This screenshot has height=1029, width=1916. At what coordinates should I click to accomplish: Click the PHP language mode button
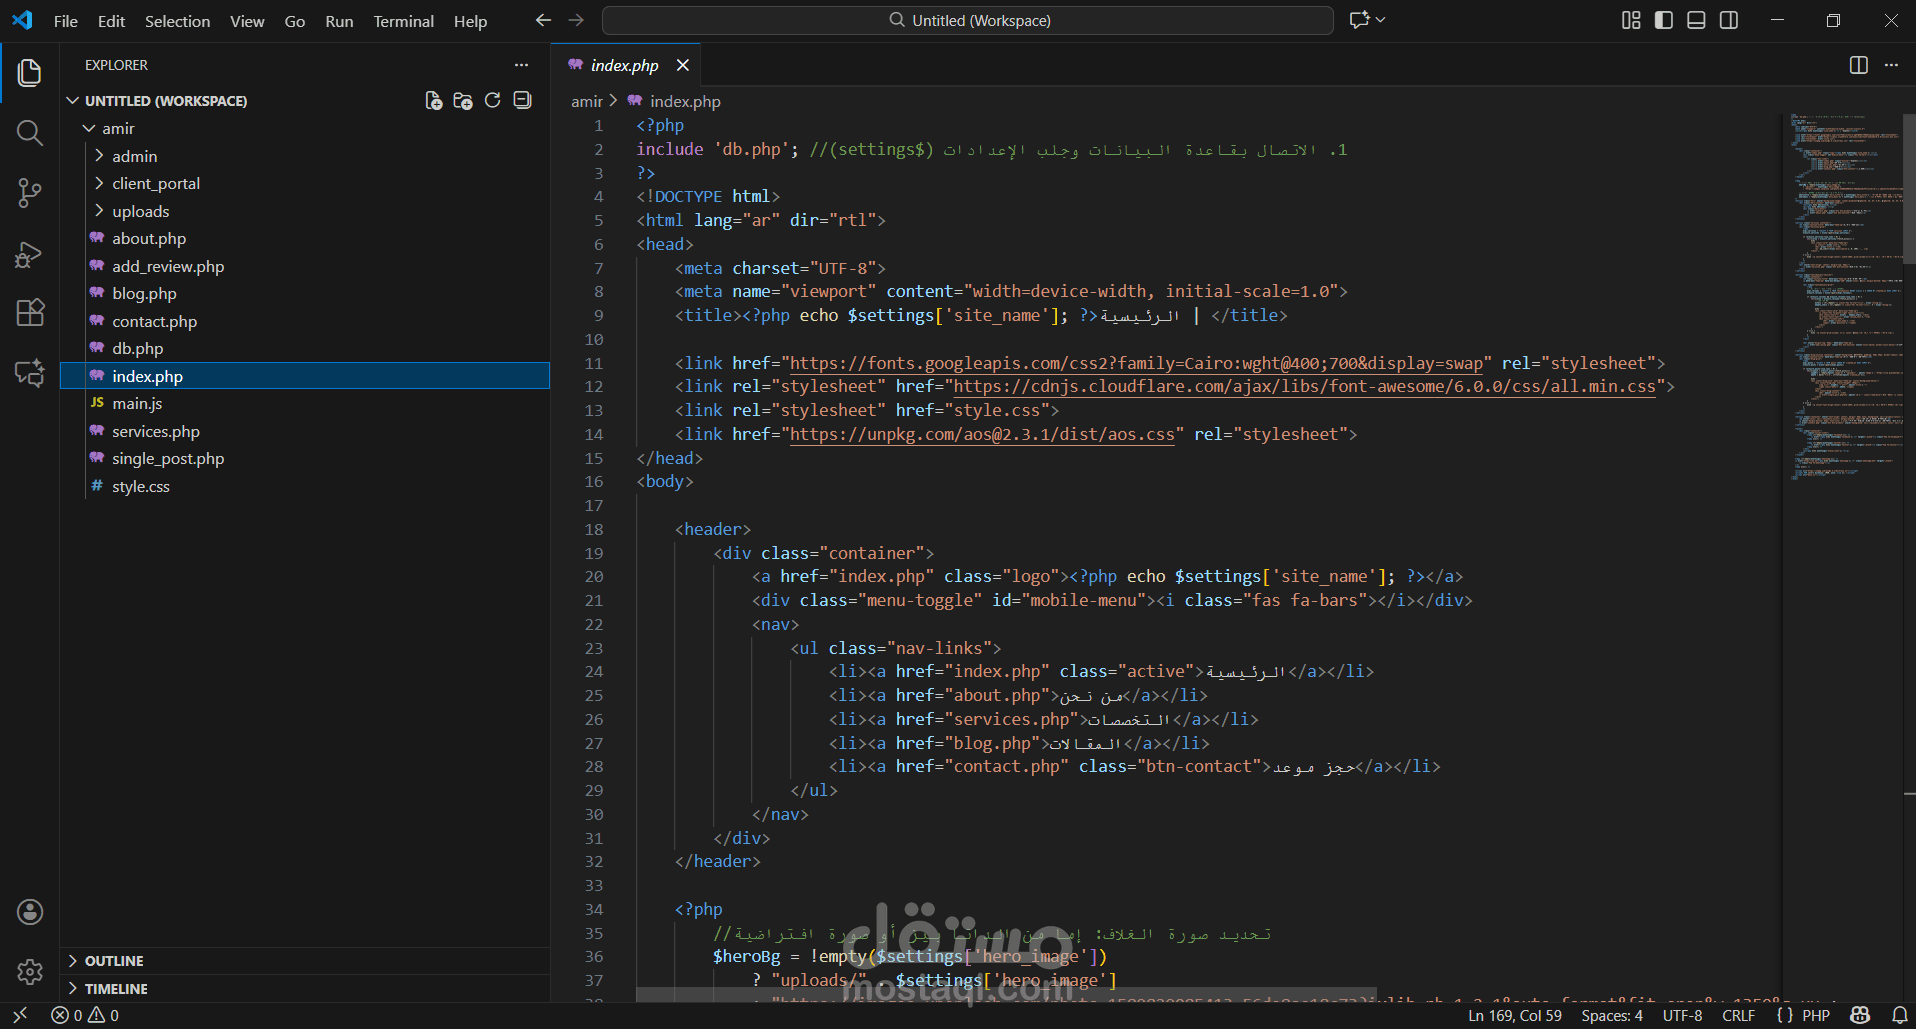(1815, 1016)
